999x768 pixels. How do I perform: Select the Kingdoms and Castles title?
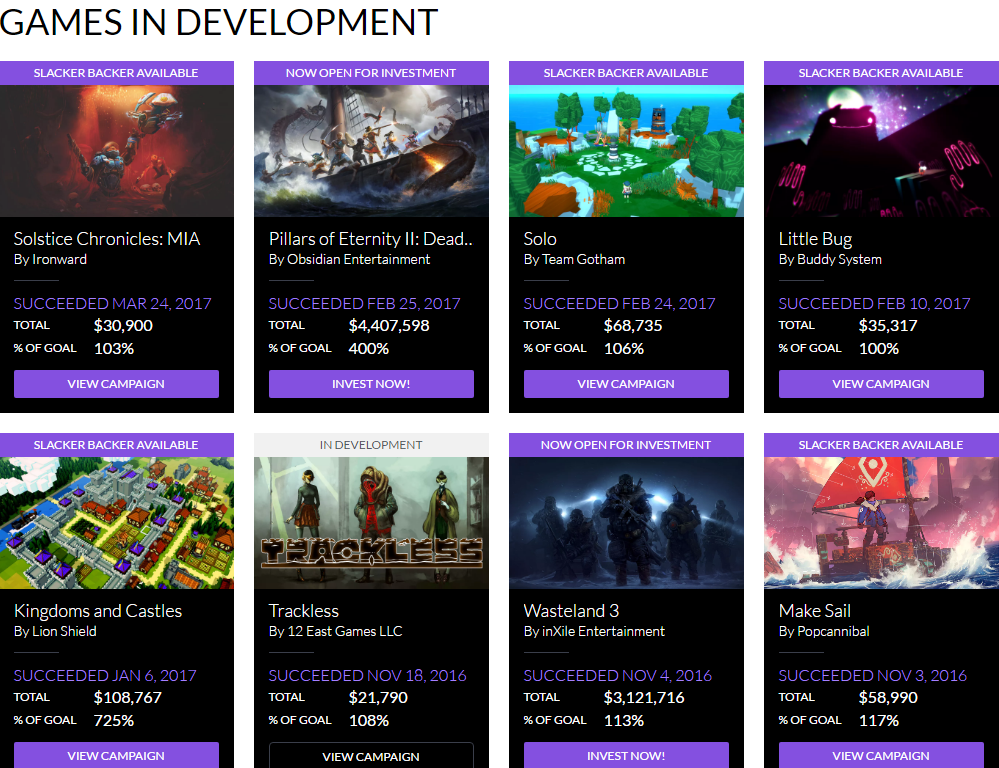(x=98, y=611)
